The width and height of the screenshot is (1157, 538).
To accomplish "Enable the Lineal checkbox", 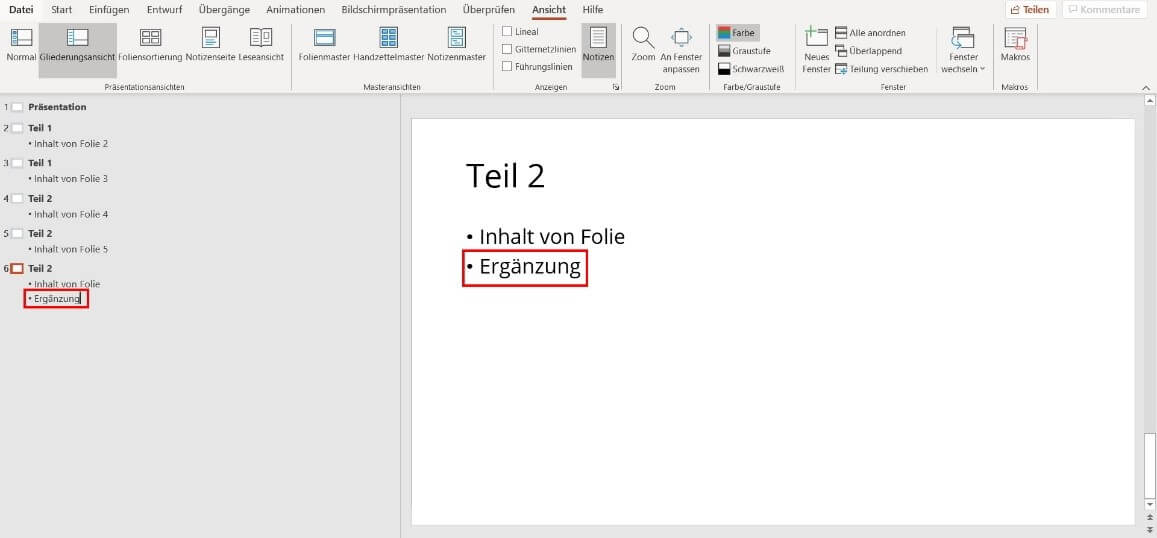I will coord(507,31).
